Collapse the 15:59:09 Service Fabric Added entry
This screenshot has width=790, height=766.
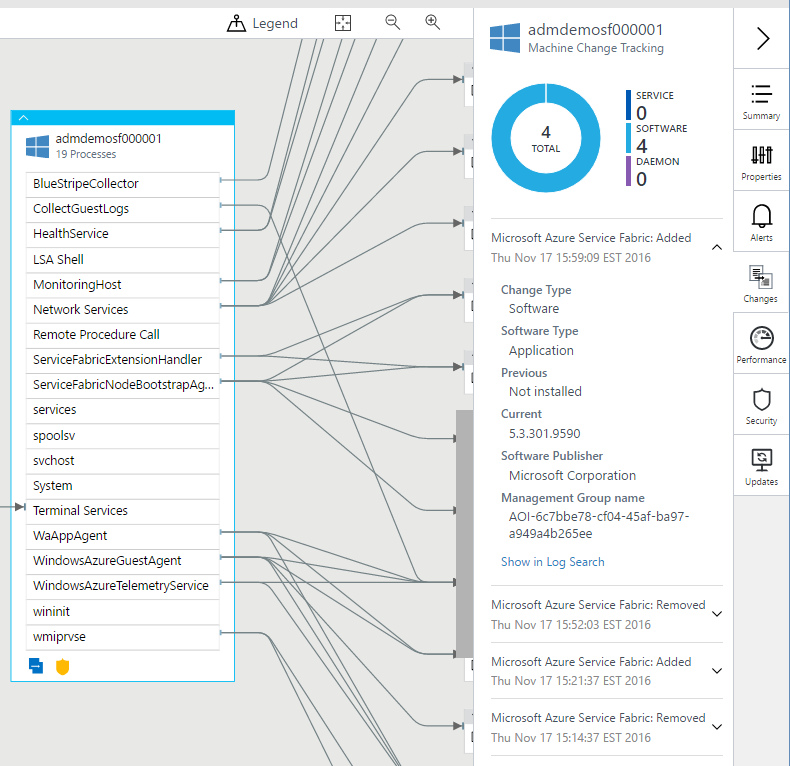(716, 247)
